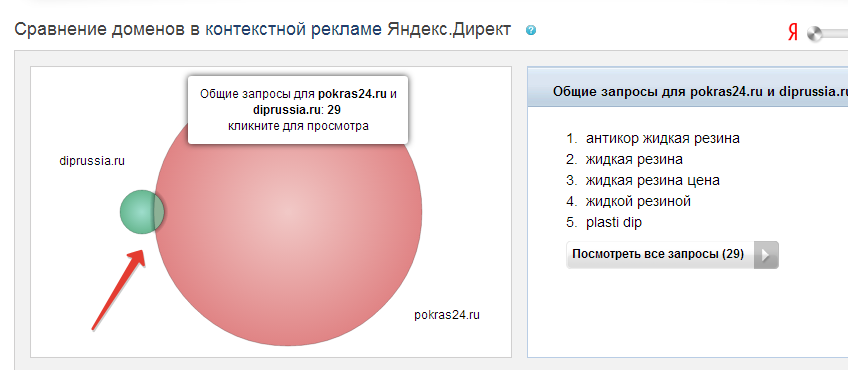Click the Общие запросы panel header

(x=687, y=91)
